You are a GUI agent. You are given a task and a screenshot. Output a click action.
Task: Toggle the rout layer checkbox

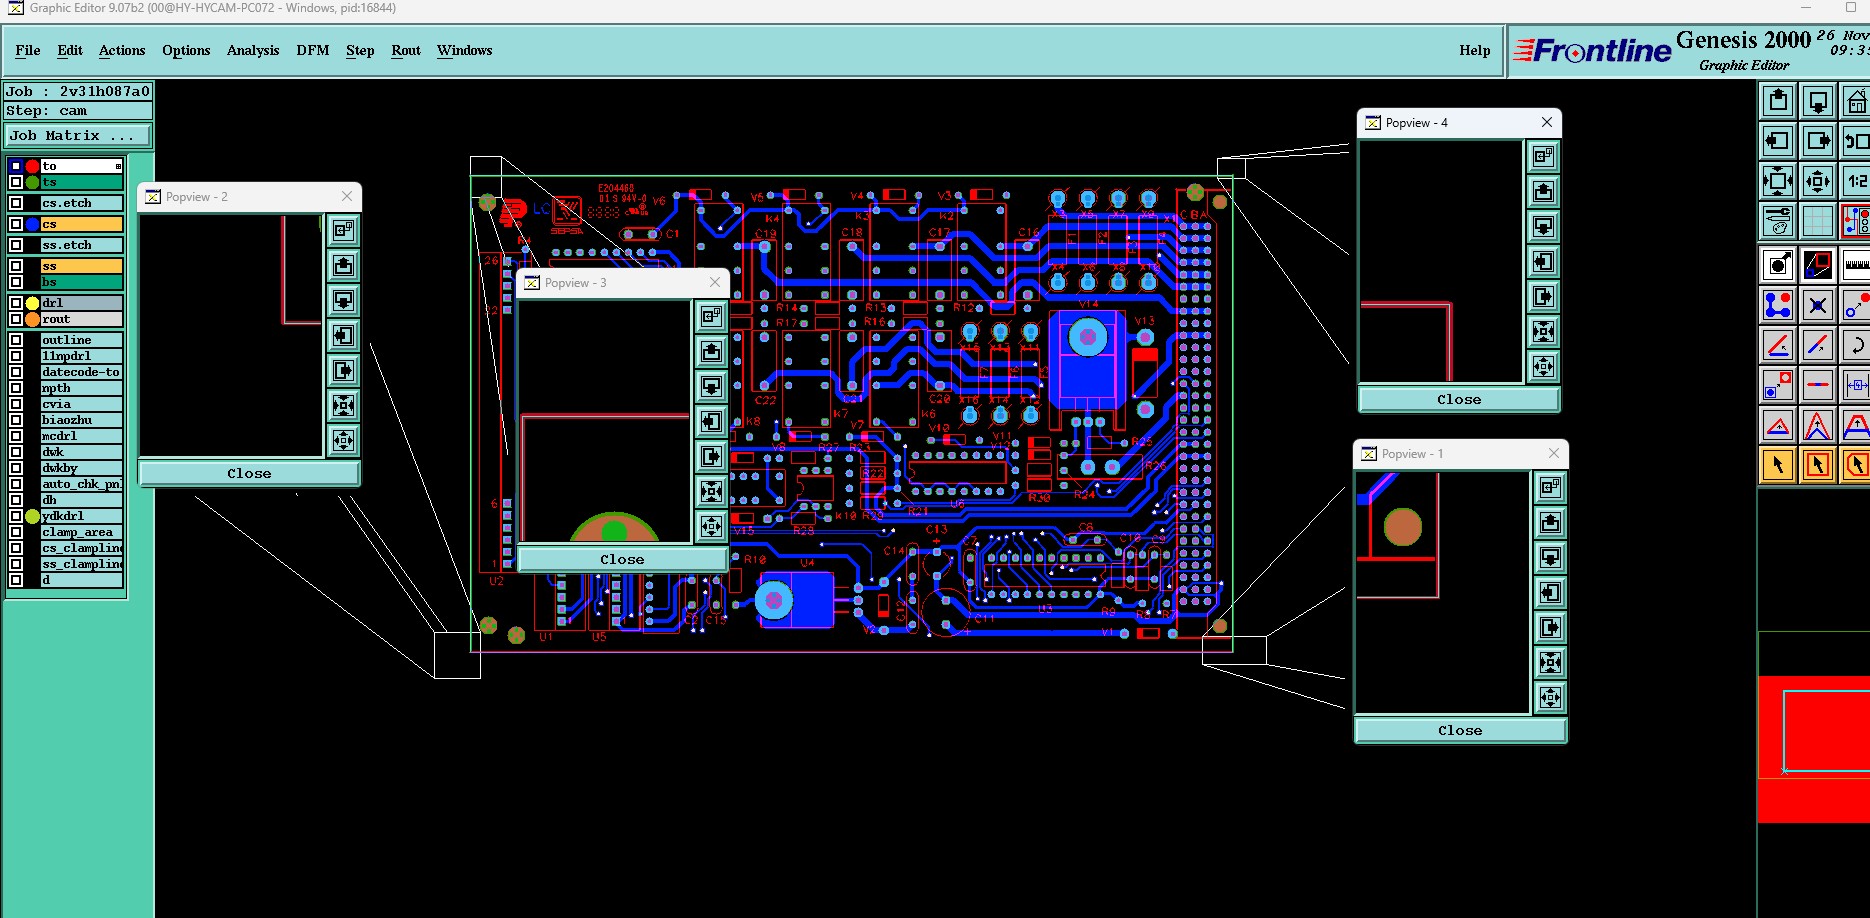point(16,319)
